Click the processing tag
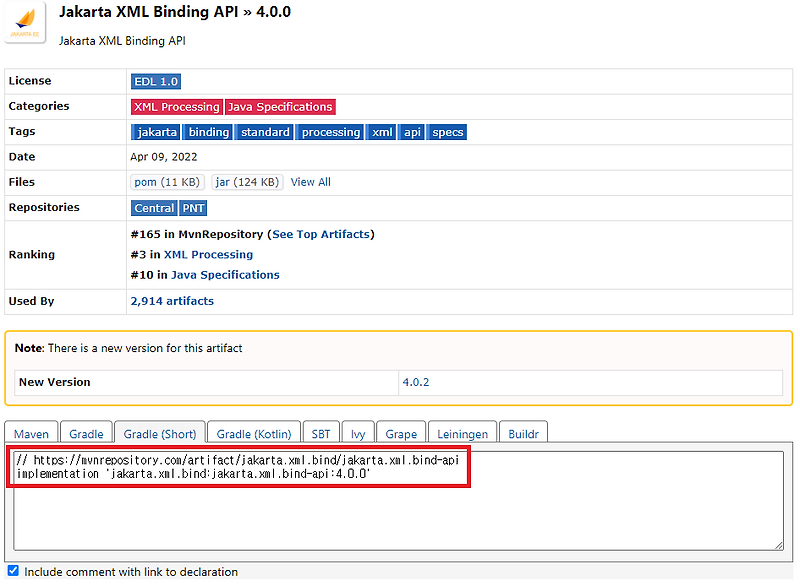Viewport: 800px width, 586px height. pos(330,131)
